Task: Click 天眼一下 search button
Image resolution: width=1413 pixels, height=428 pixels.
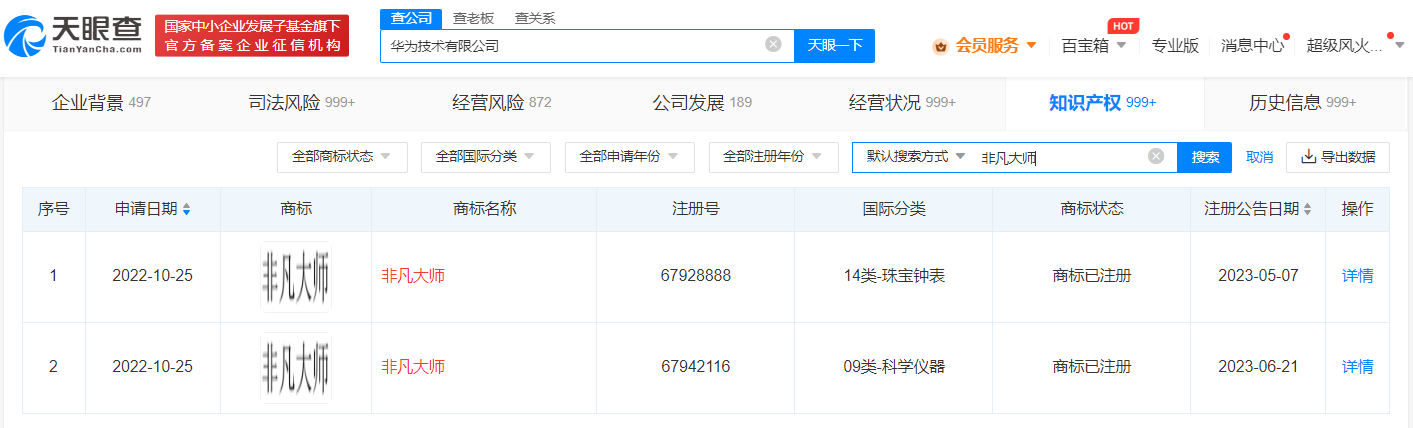Action: (x=834, y=45)
